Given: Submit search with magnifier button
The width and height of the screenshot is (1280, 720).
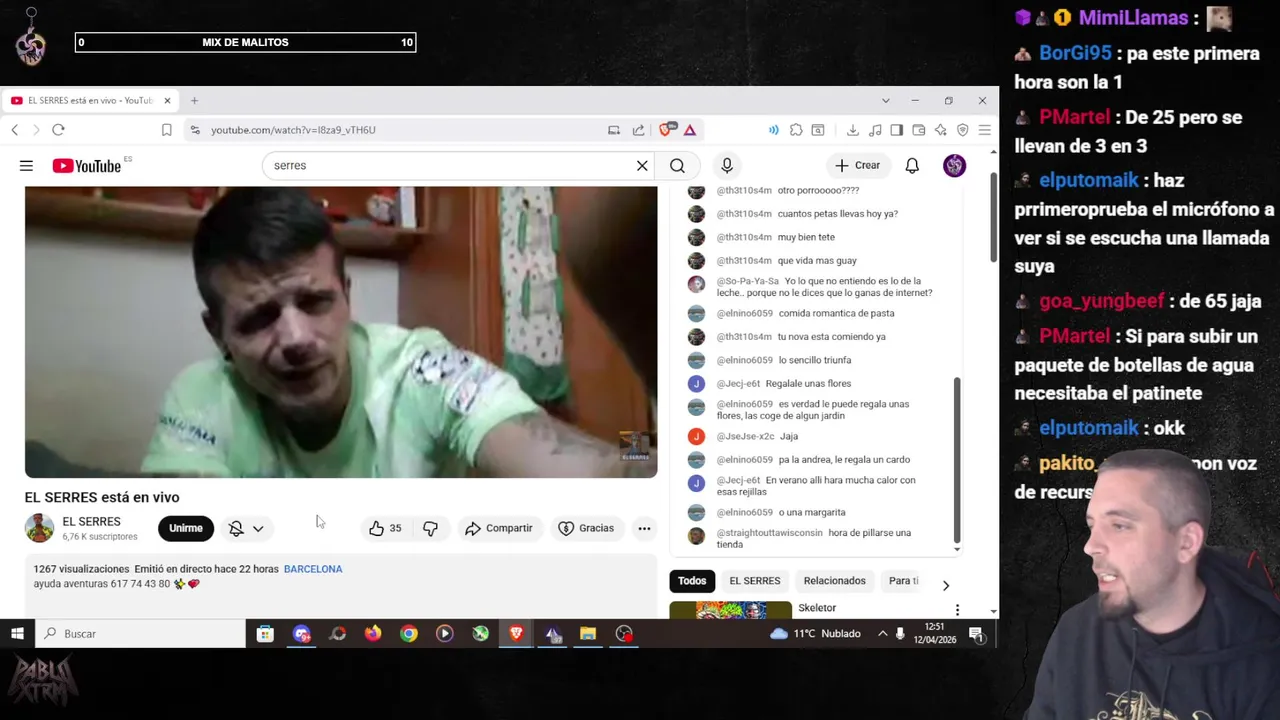Looking at the screenshot, I should tap(677, 166).
